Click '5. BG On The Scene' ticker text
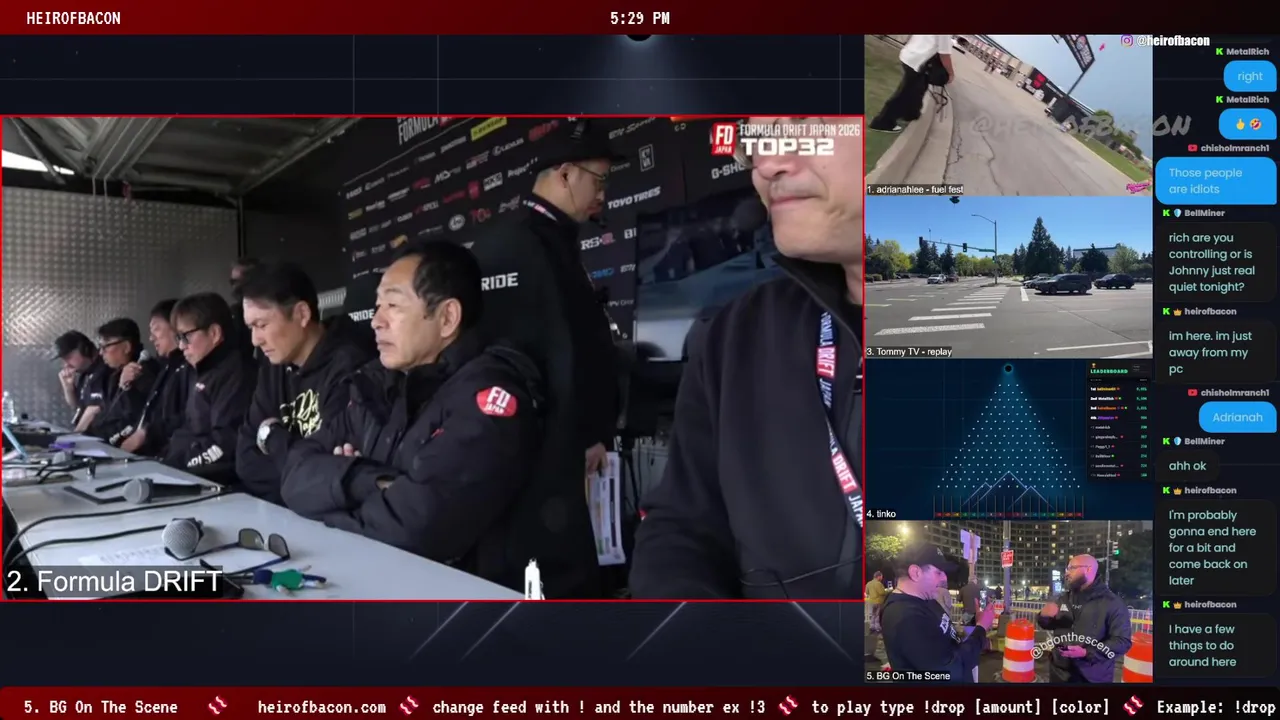This screenshot has width=1280, height=720. pos(101,707)
